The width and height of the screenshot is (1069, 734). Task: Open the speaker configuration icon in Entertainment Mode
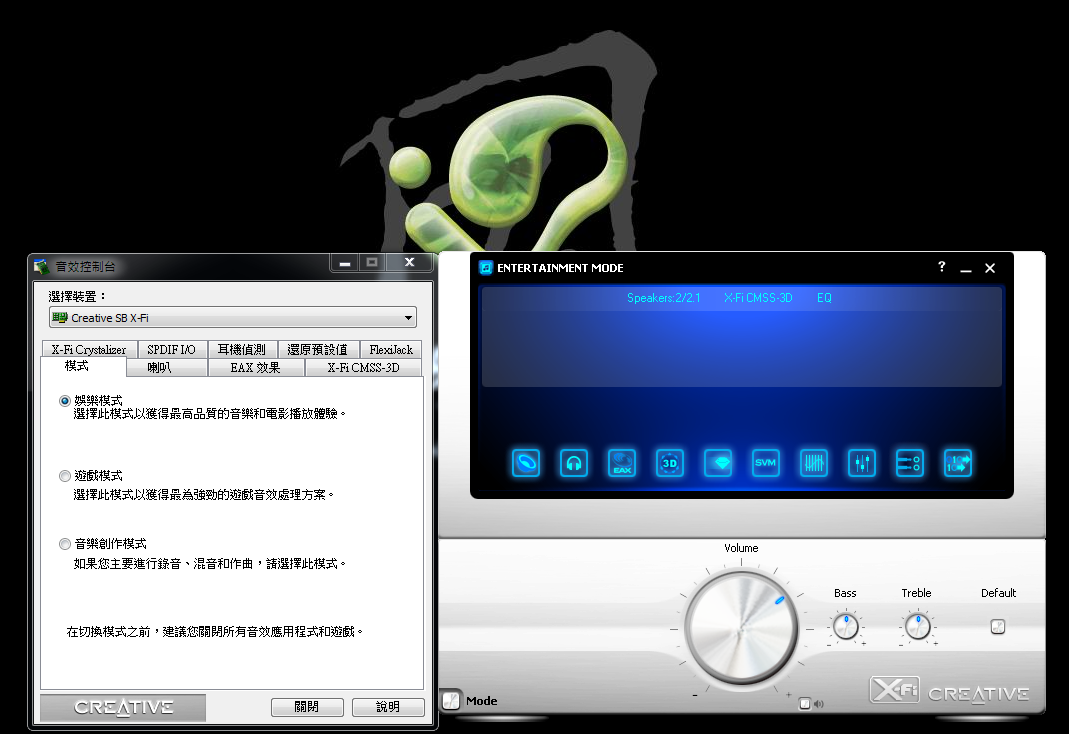(x=526, y=463)
